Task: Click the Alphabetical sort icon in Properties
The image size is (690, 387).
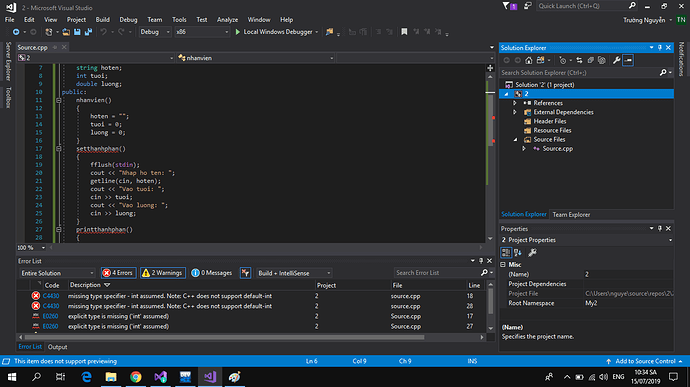Action: tap(518, 252)
